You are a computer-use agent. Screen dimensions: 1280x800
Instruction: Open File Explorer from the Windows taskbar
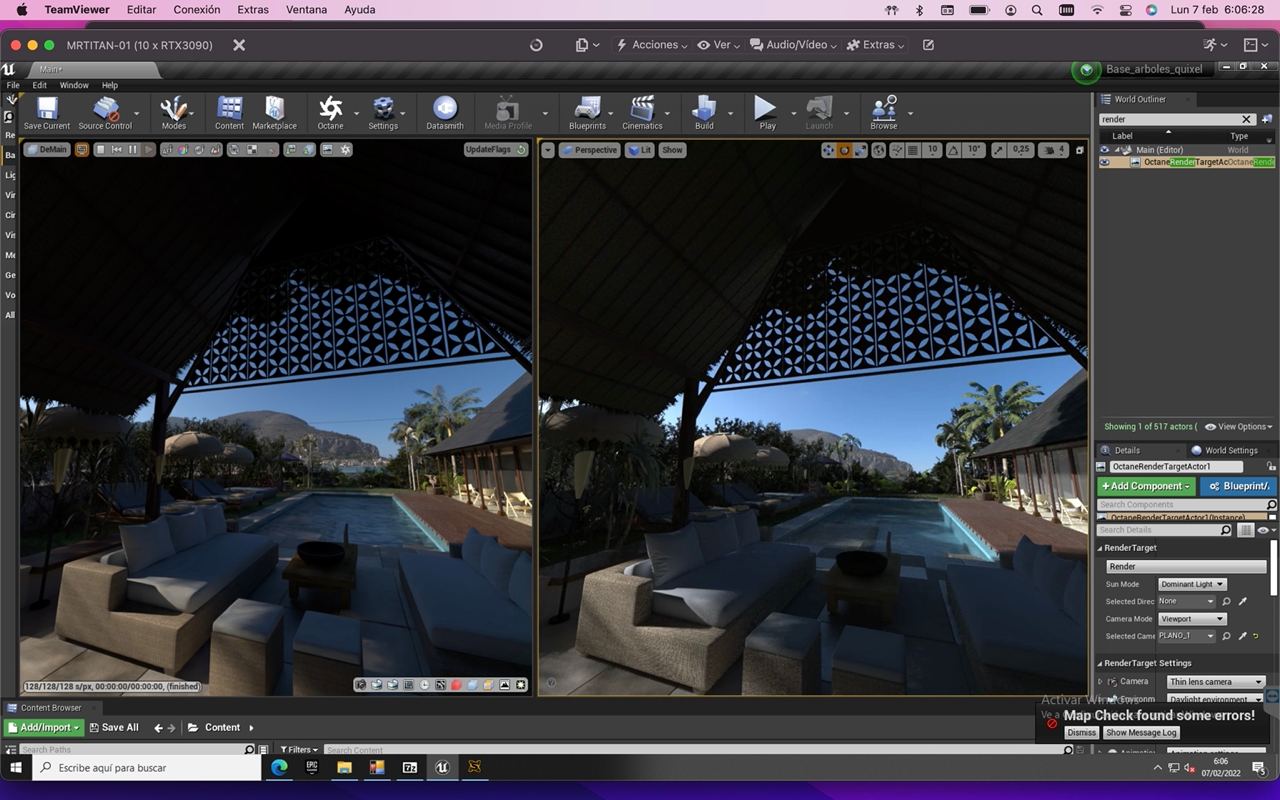point(344,767)
